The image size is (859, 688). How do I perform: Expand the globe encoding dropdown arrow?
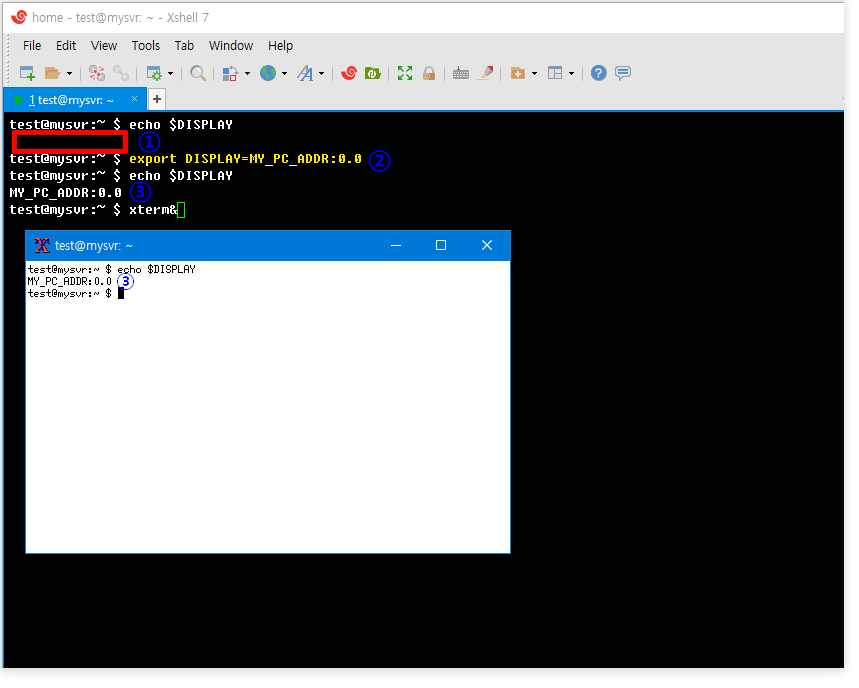[284, 73]
